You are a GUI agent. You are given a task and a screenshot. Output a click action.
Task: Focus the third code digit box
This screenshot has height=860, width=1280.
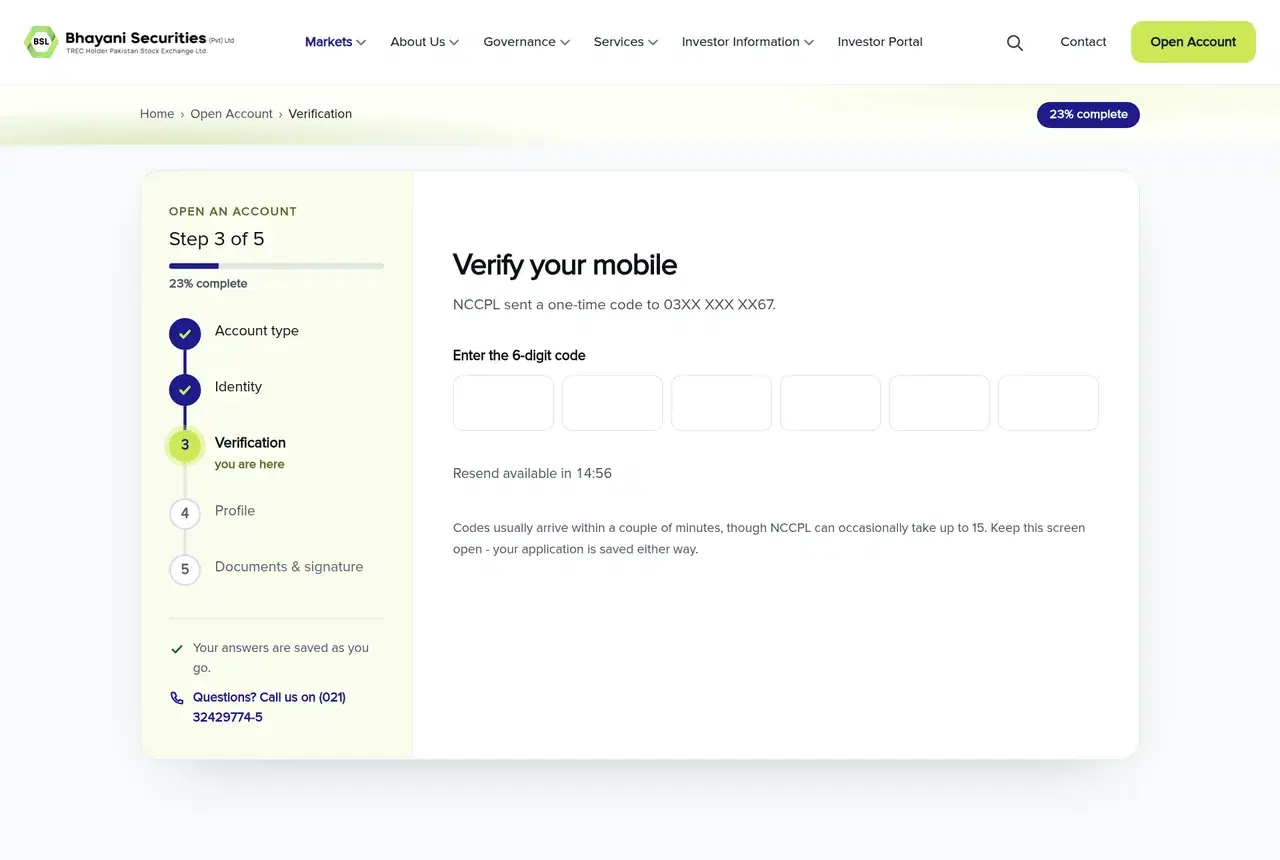[721, 403]
